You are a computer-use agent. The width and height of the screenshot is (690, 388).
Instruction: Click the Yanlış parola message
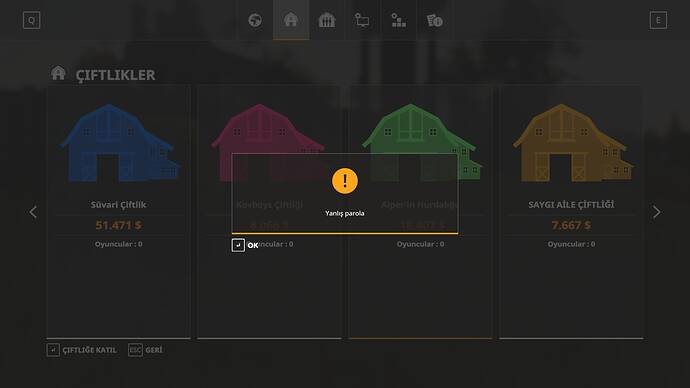(x=345, y=213)
